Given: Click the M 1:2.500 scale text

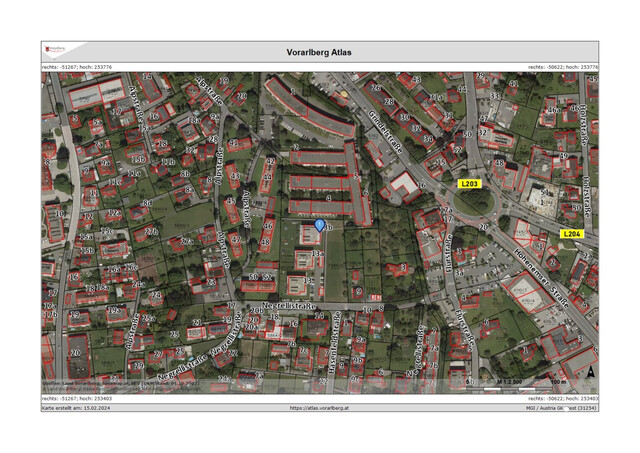Looking at the screenshot, I should point(509,382).
